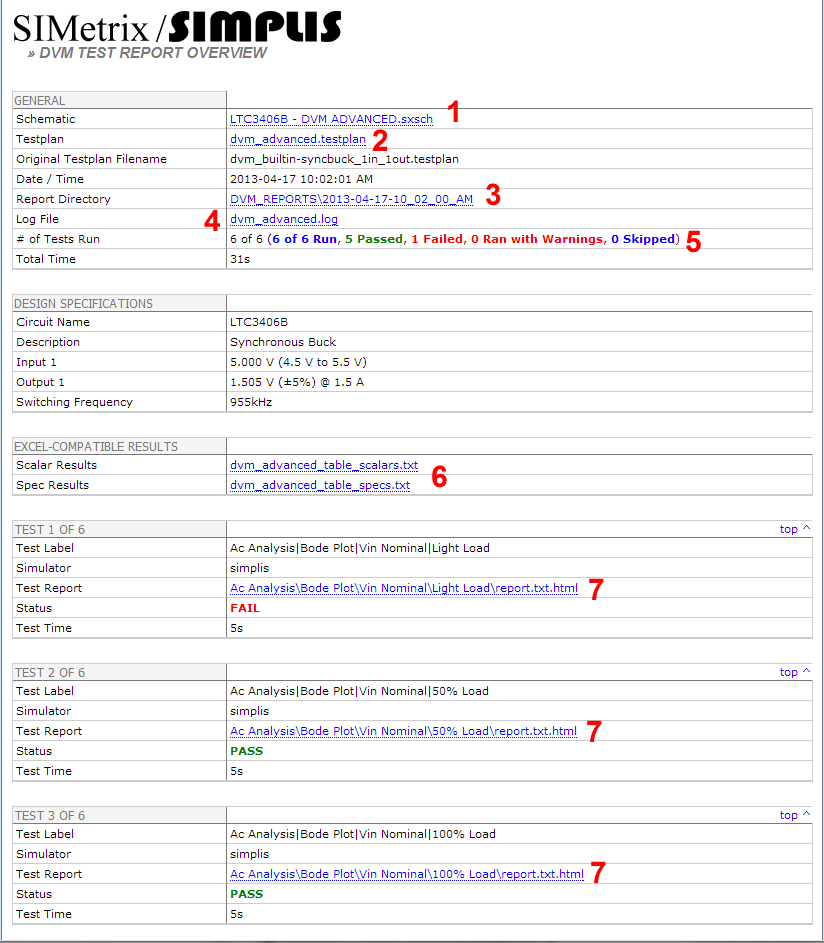Click the red FAIL status in Test 1

coord(245,608)
